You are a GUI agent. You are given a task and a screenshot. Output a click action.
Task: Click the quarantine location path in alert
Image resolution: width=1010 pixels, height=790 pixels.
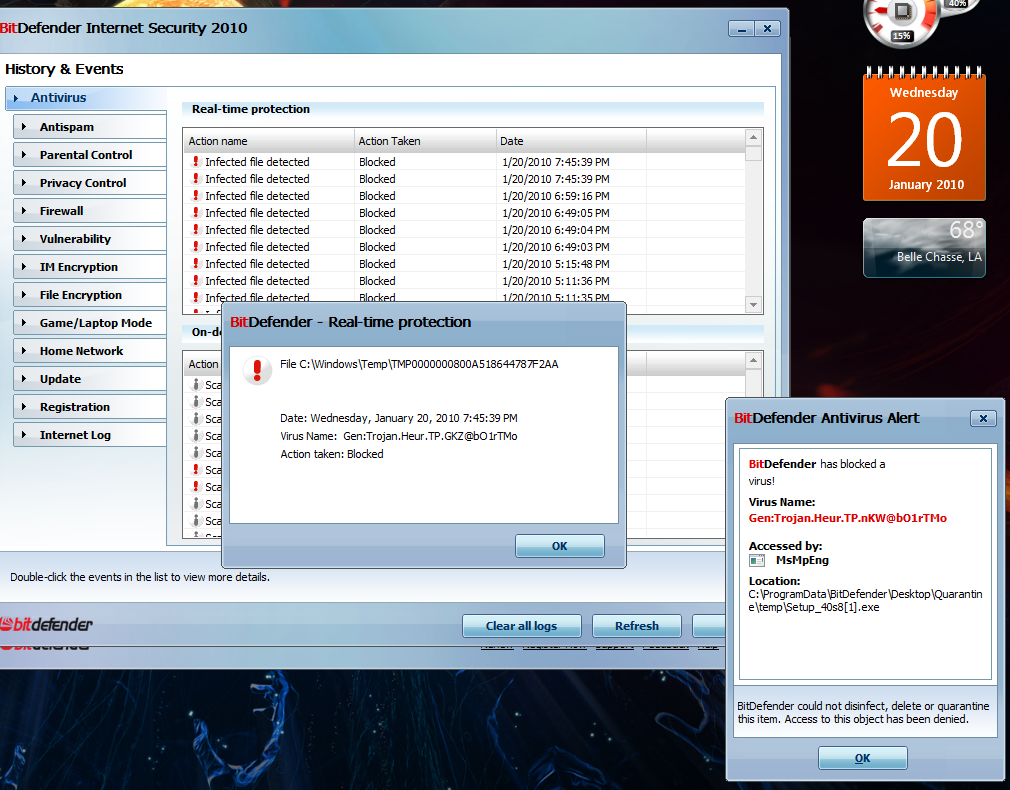click(x=865, y=601)
